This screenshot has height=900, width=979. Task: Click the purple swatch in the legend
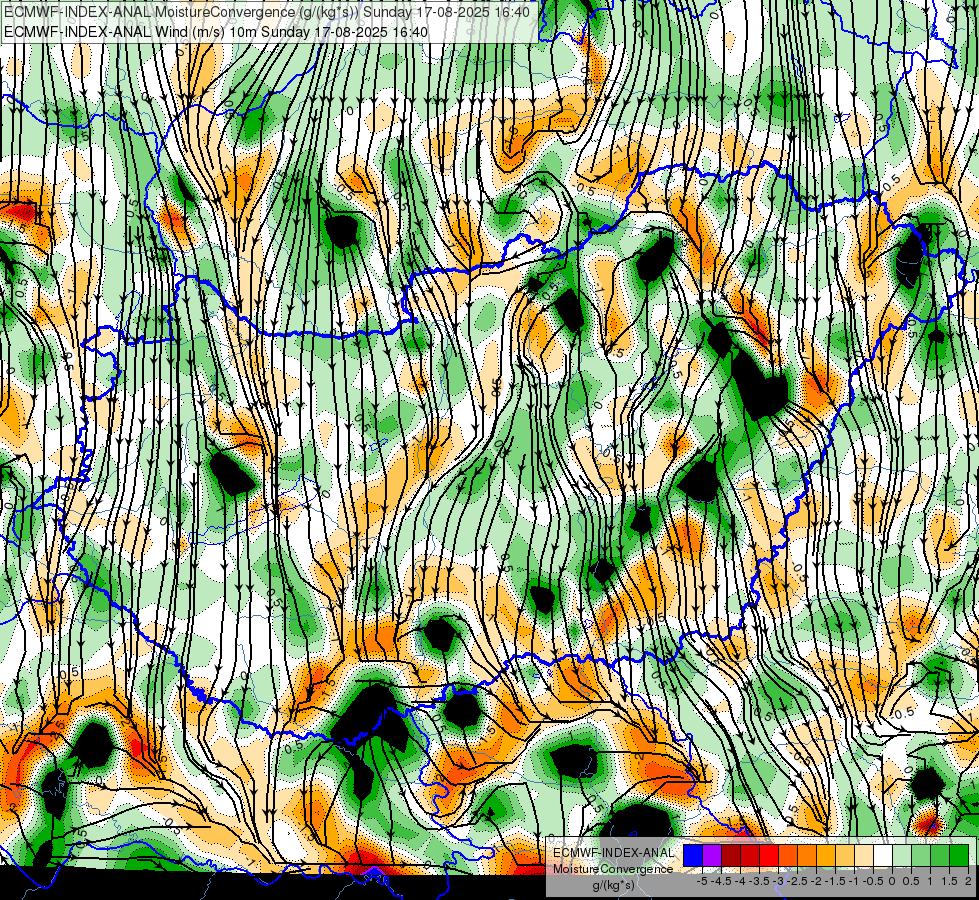(x=712, y=856)
